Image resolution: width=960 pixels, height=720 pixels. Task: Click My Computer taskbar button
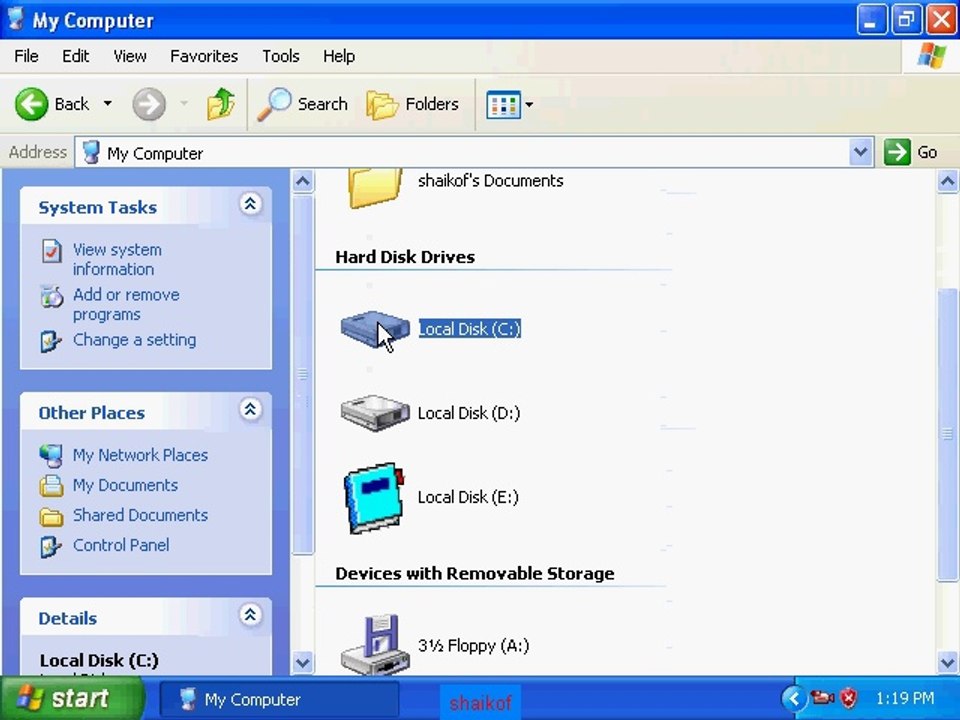[x=279, y=699]
